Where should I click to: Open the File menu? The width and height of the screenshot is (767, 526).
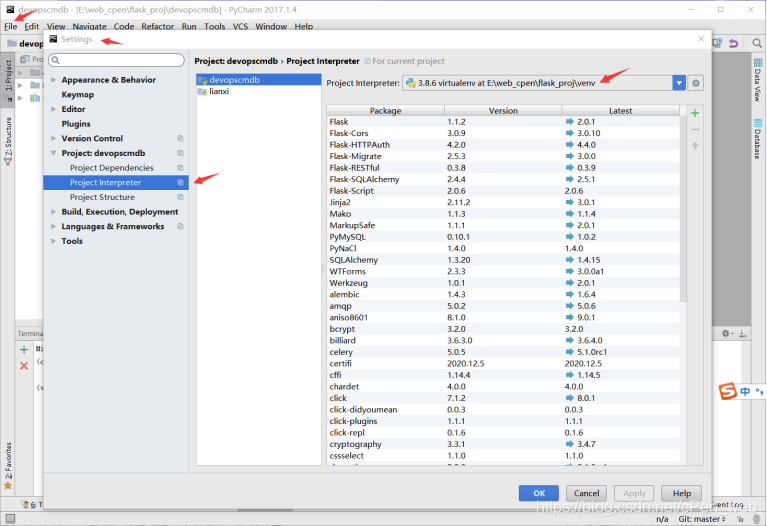[x=10, y=26]
